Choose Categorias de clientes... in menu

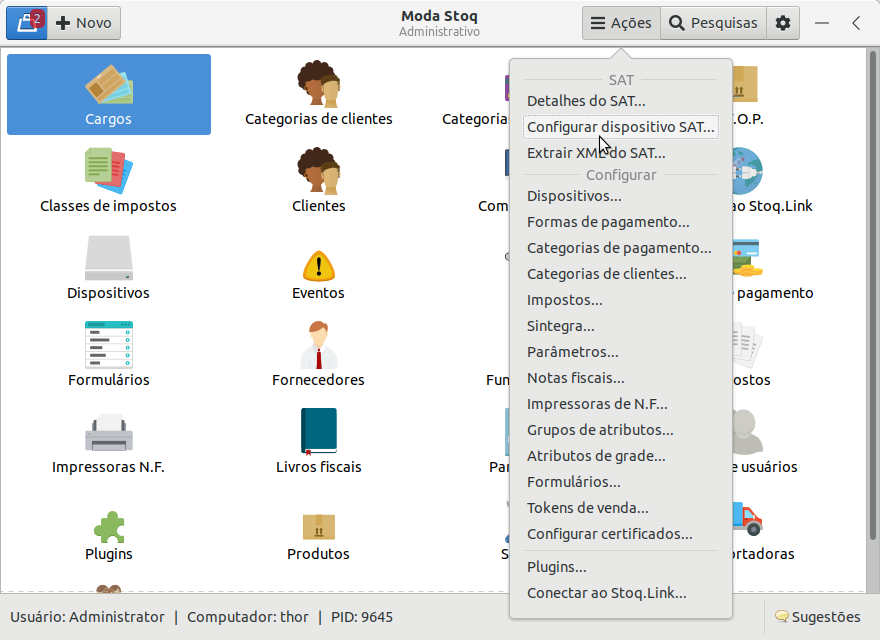click(621, 274)
